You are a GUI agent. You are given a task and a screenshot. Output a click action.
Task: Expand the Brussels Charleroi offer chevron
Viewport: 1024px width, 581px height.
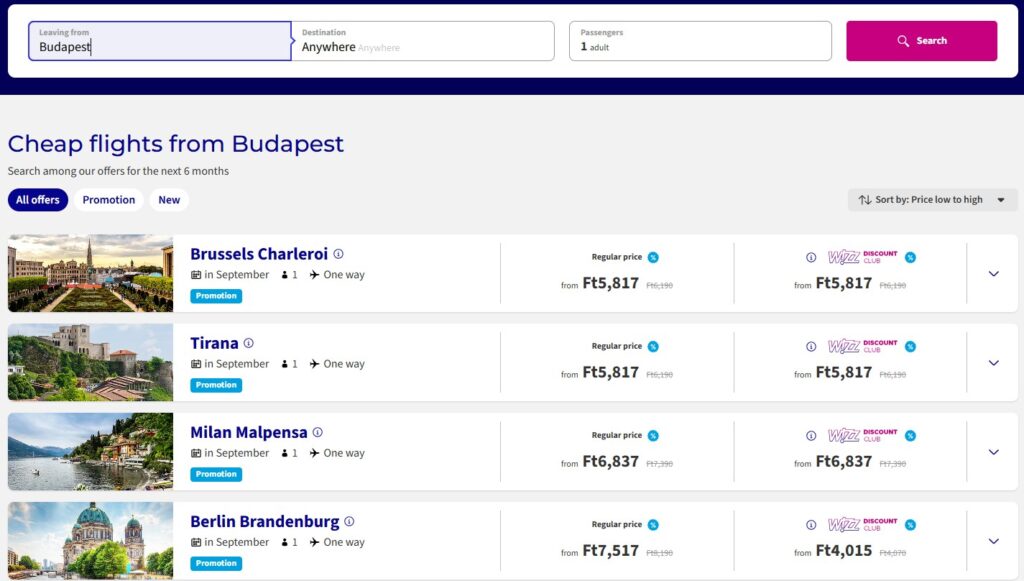pyautogui.click(x=993, y=274)
